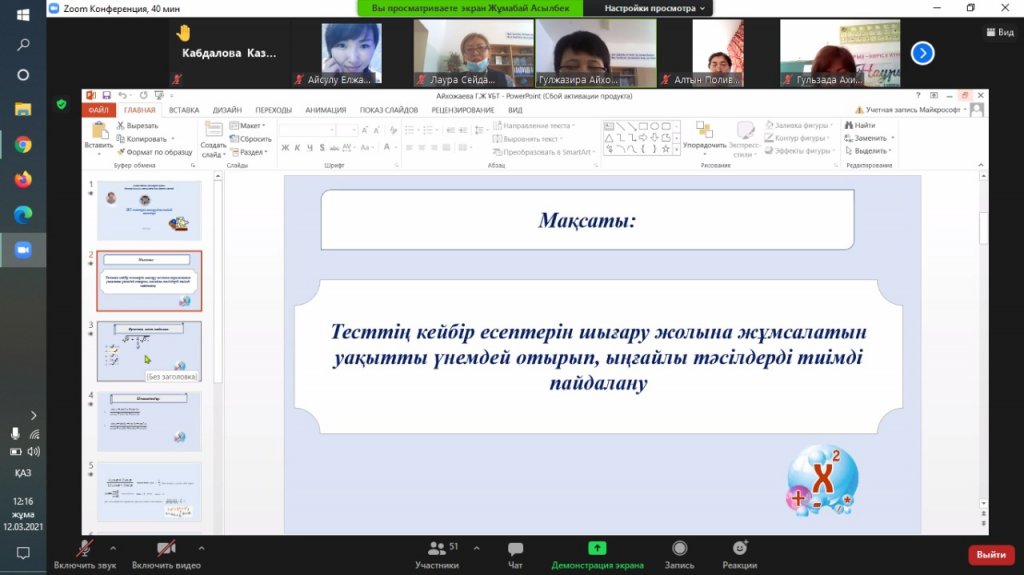This screenshot has width=1024, height=575.
Task: Unmute the microphone with Включить звук
Action: (85, 553)
